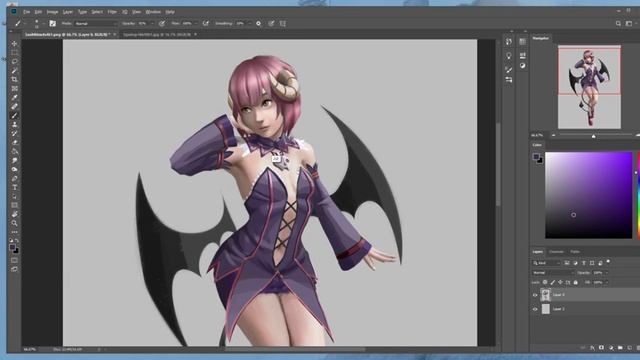Open the Flow slider arrow

click(x=196, y=24)
